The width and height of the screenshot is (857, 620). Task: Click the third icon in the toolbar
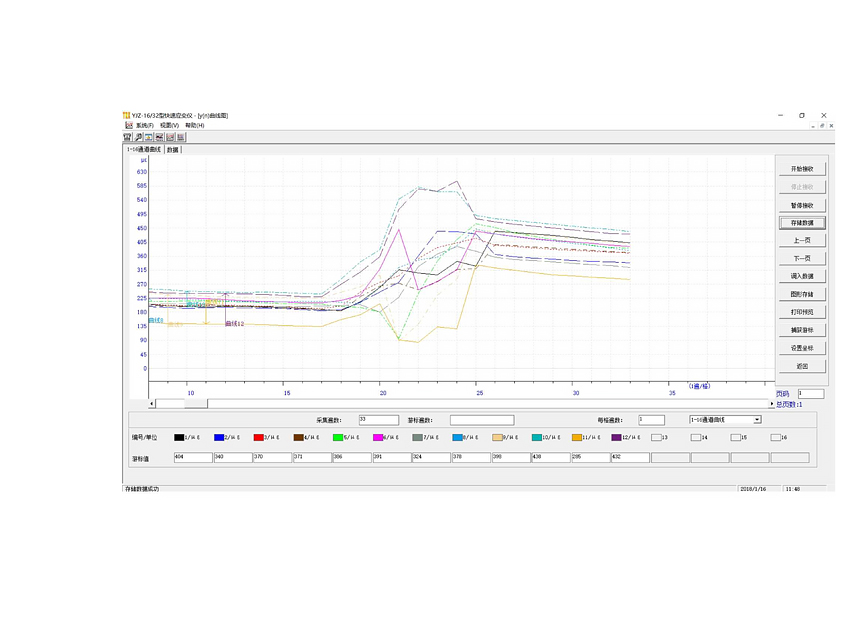[149, 137]
